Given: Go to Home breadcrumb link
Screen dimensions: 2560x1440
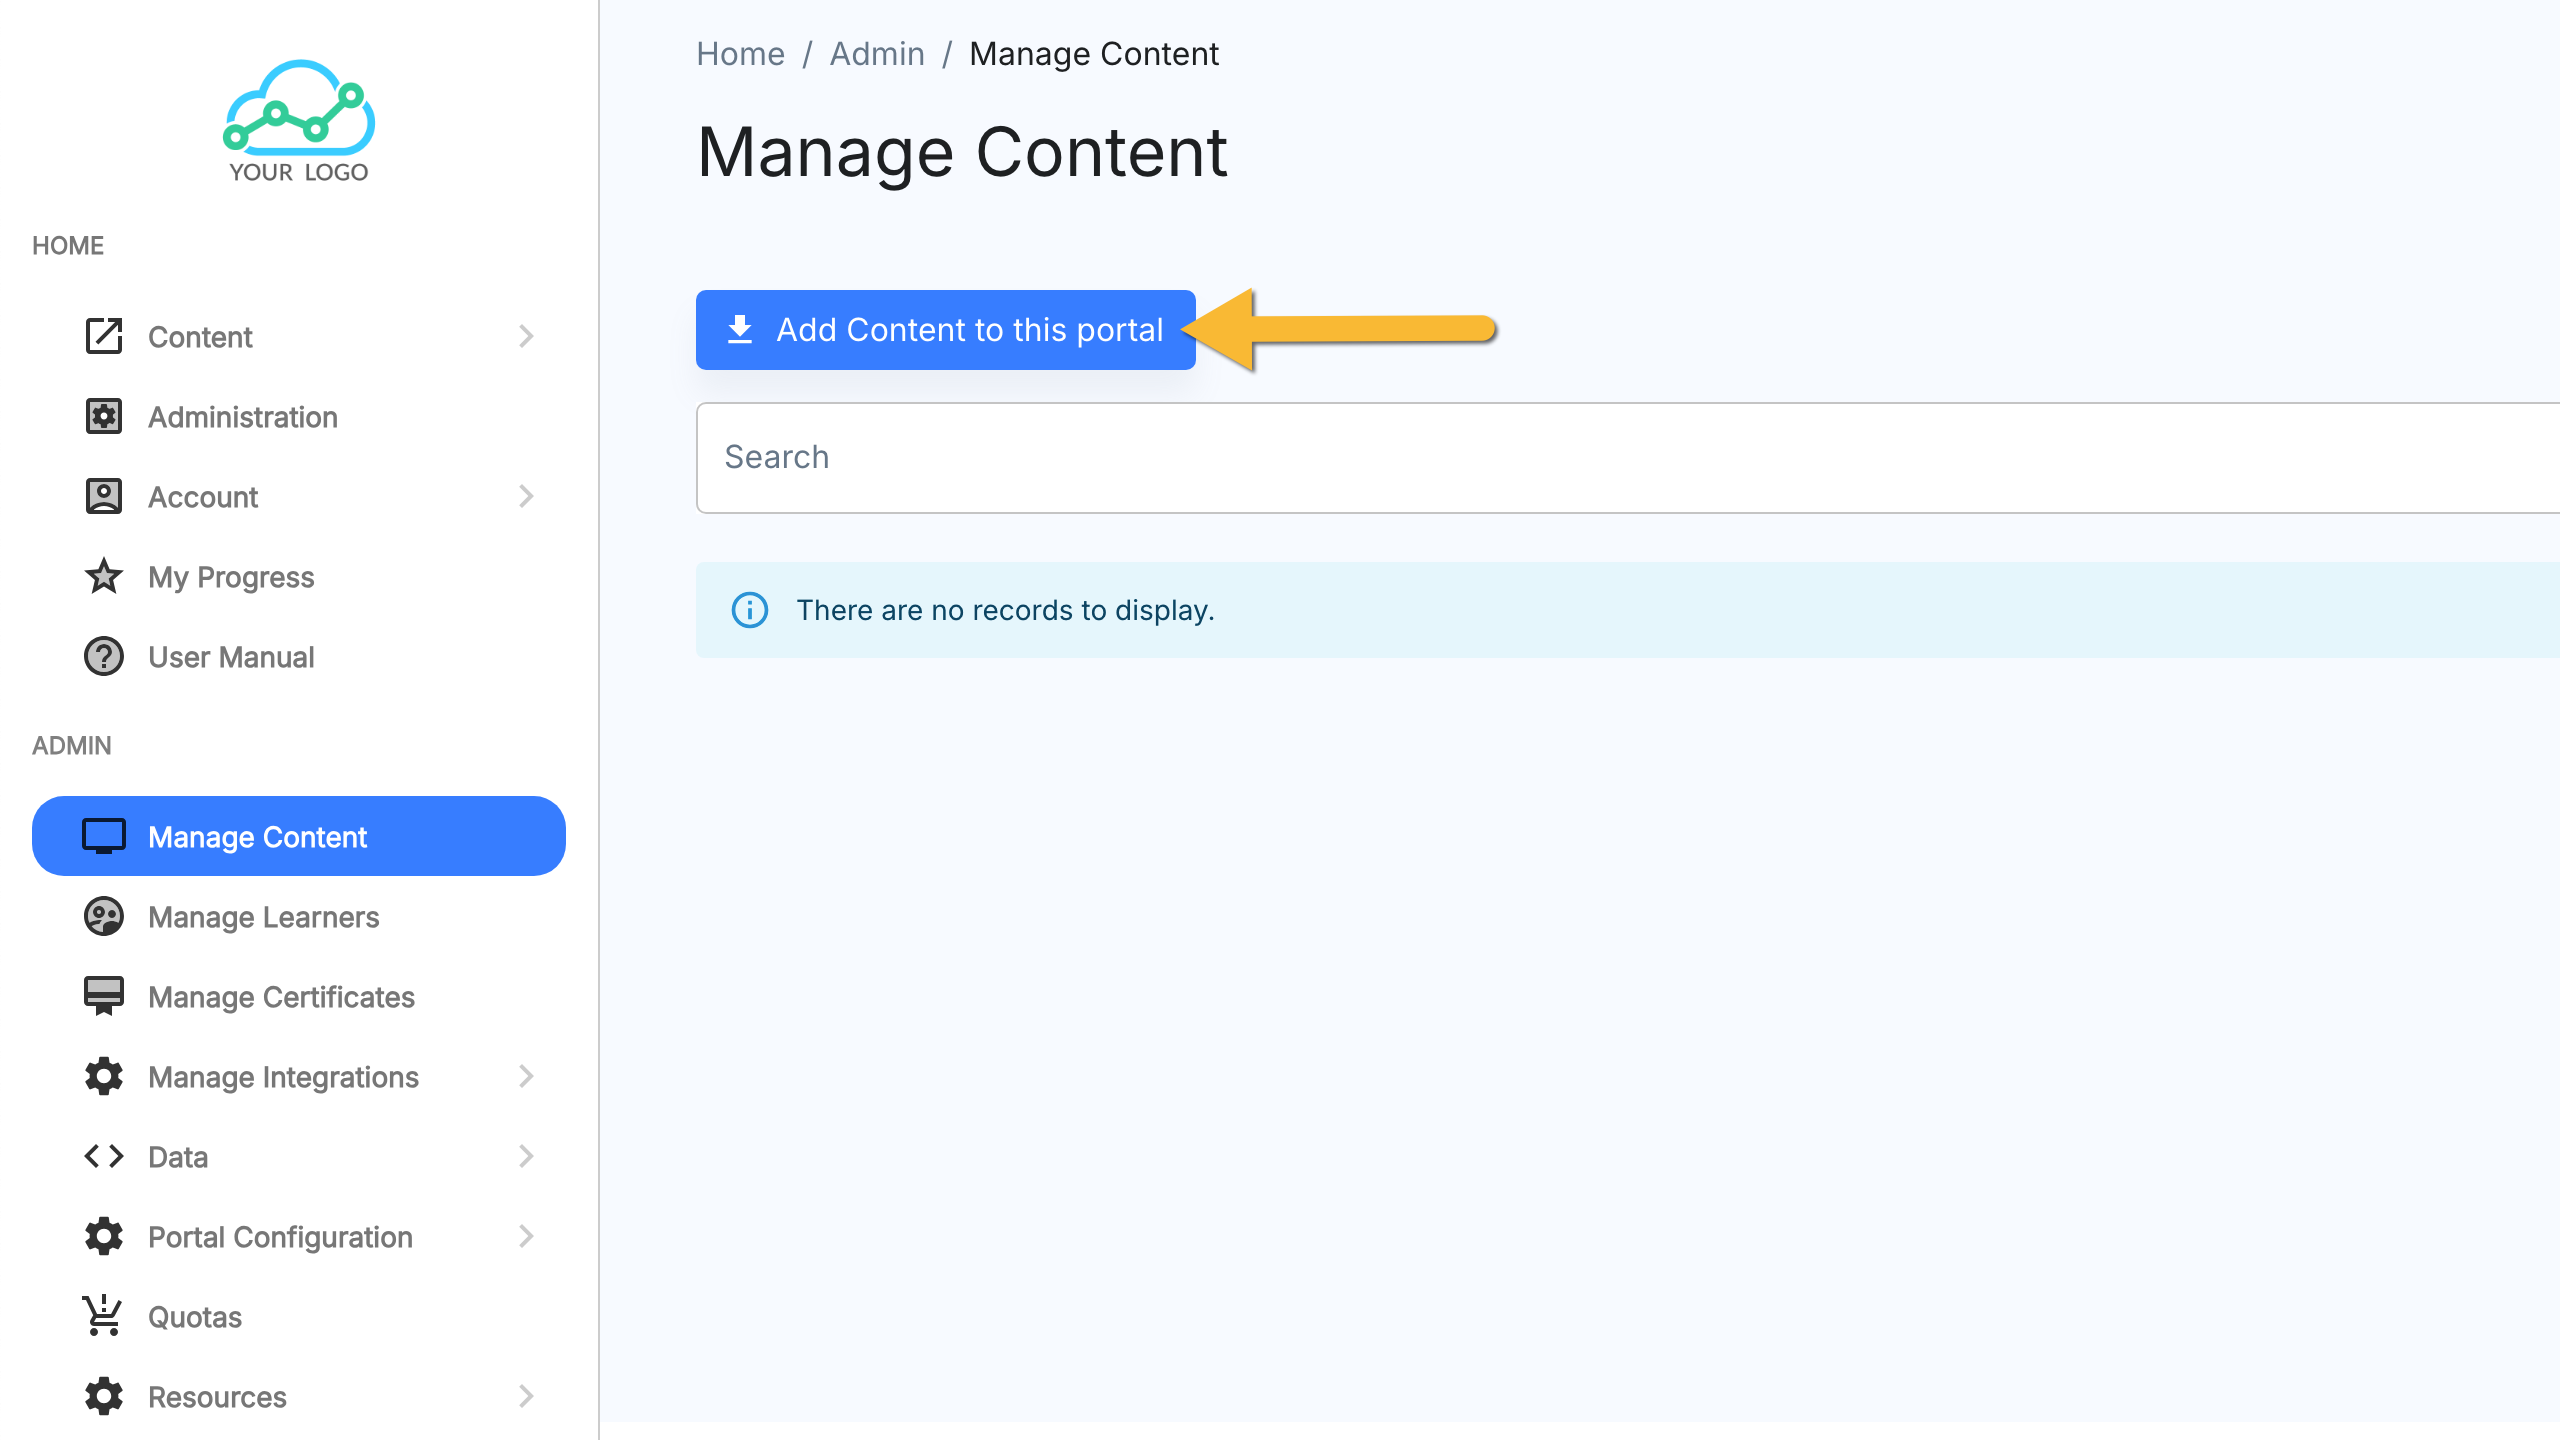Looking at the screenshot, I should click(740, 54).
